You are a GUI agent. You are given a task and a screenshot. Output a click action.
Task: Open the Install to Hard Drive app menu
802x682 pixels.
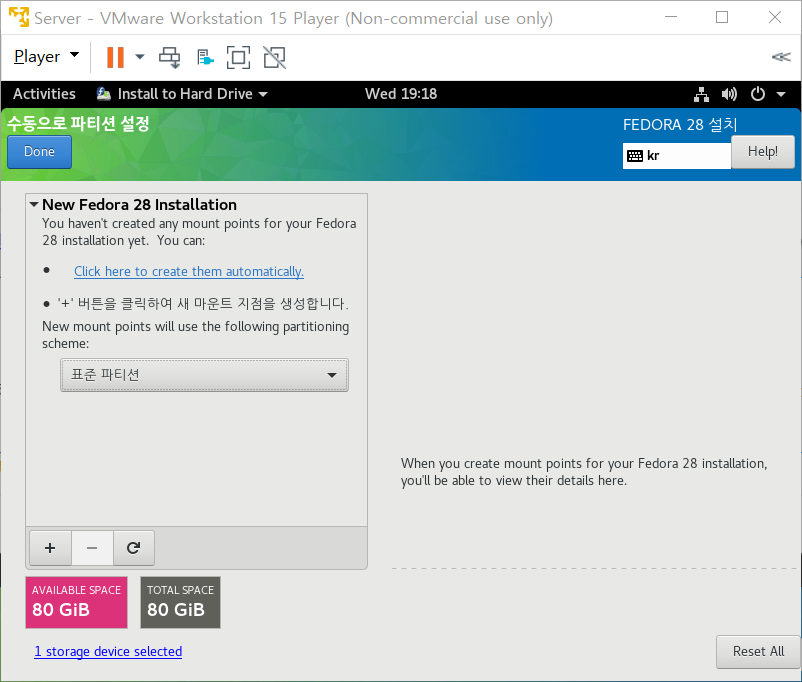tap(183, 94)
